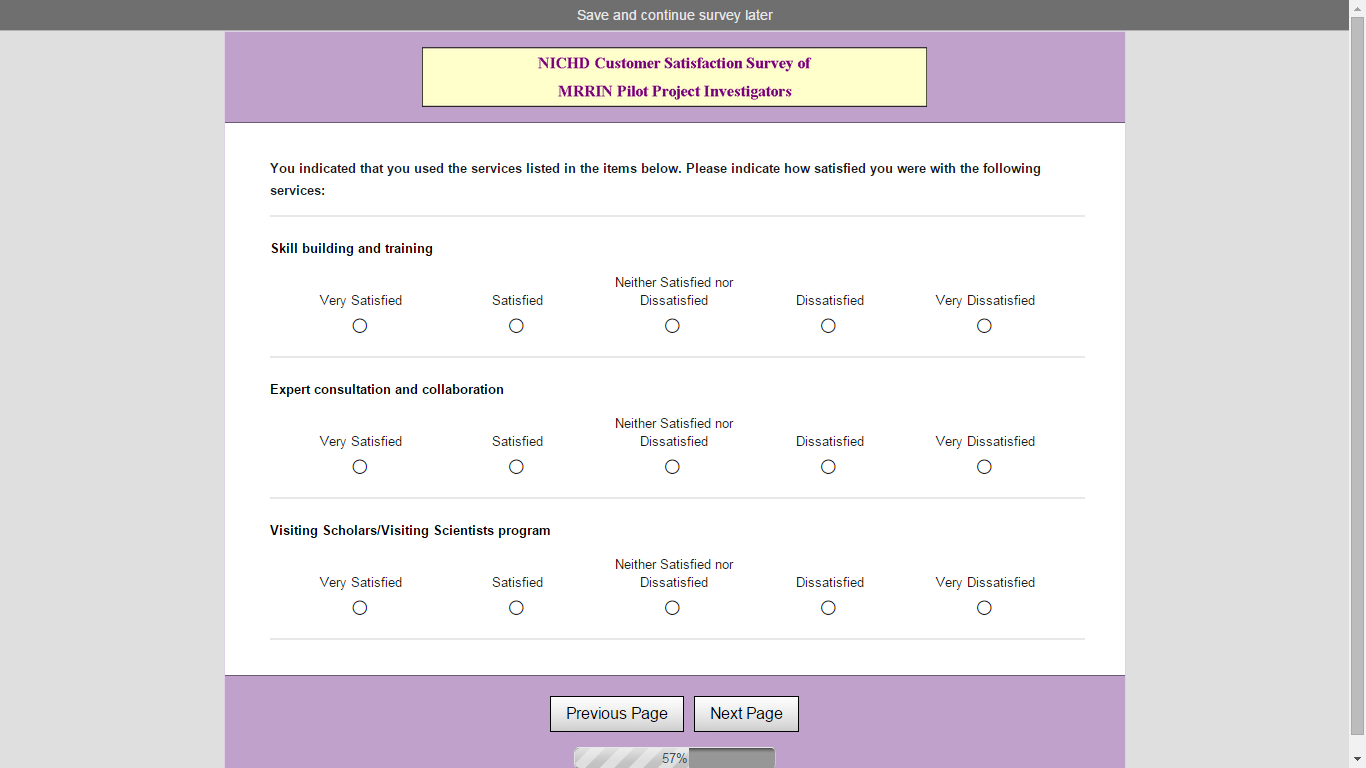Click the instruction text about services used
1366x768 pixels.
656,179
